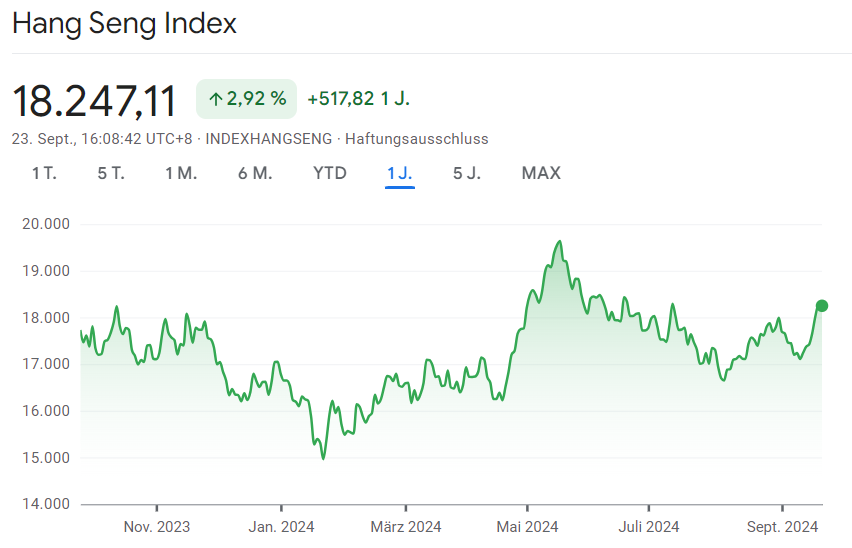Click the 17.000 y-axis label
This screenshot has height=548, width=852.
pos(46,364)
